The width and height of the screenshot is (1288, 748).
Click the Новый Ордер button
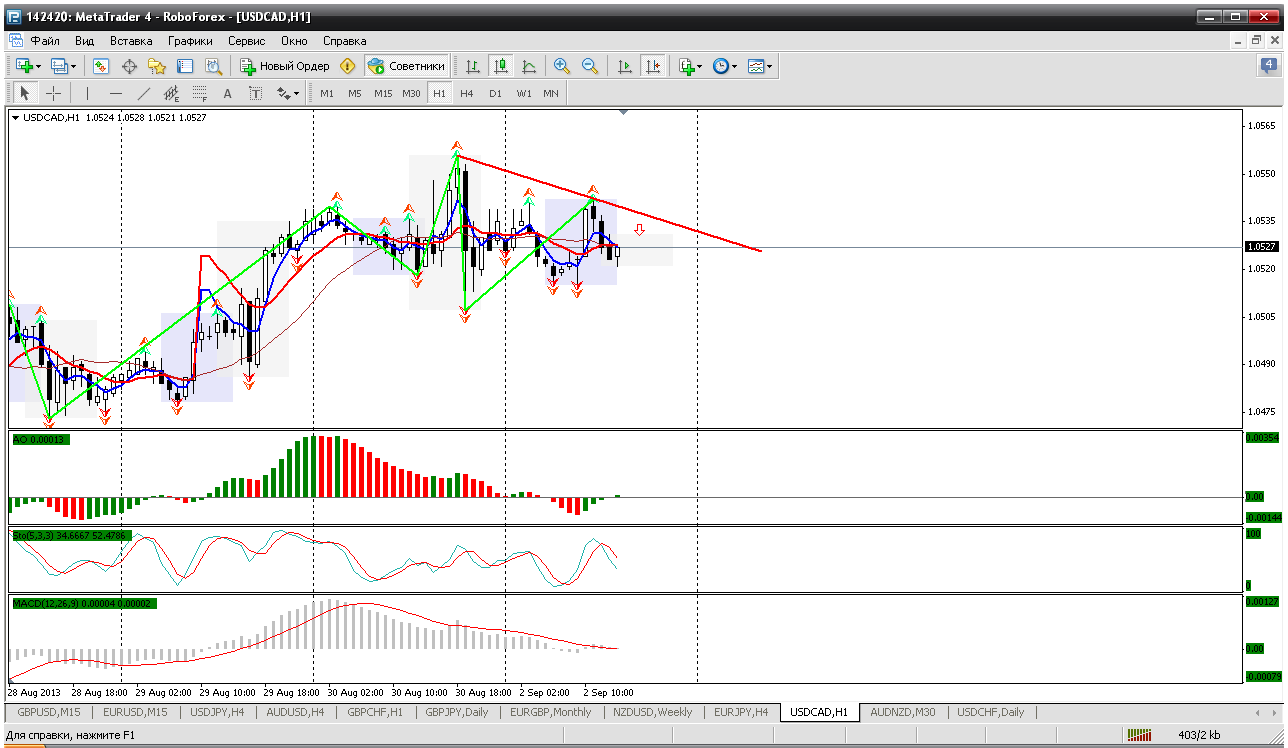(284, 66)
